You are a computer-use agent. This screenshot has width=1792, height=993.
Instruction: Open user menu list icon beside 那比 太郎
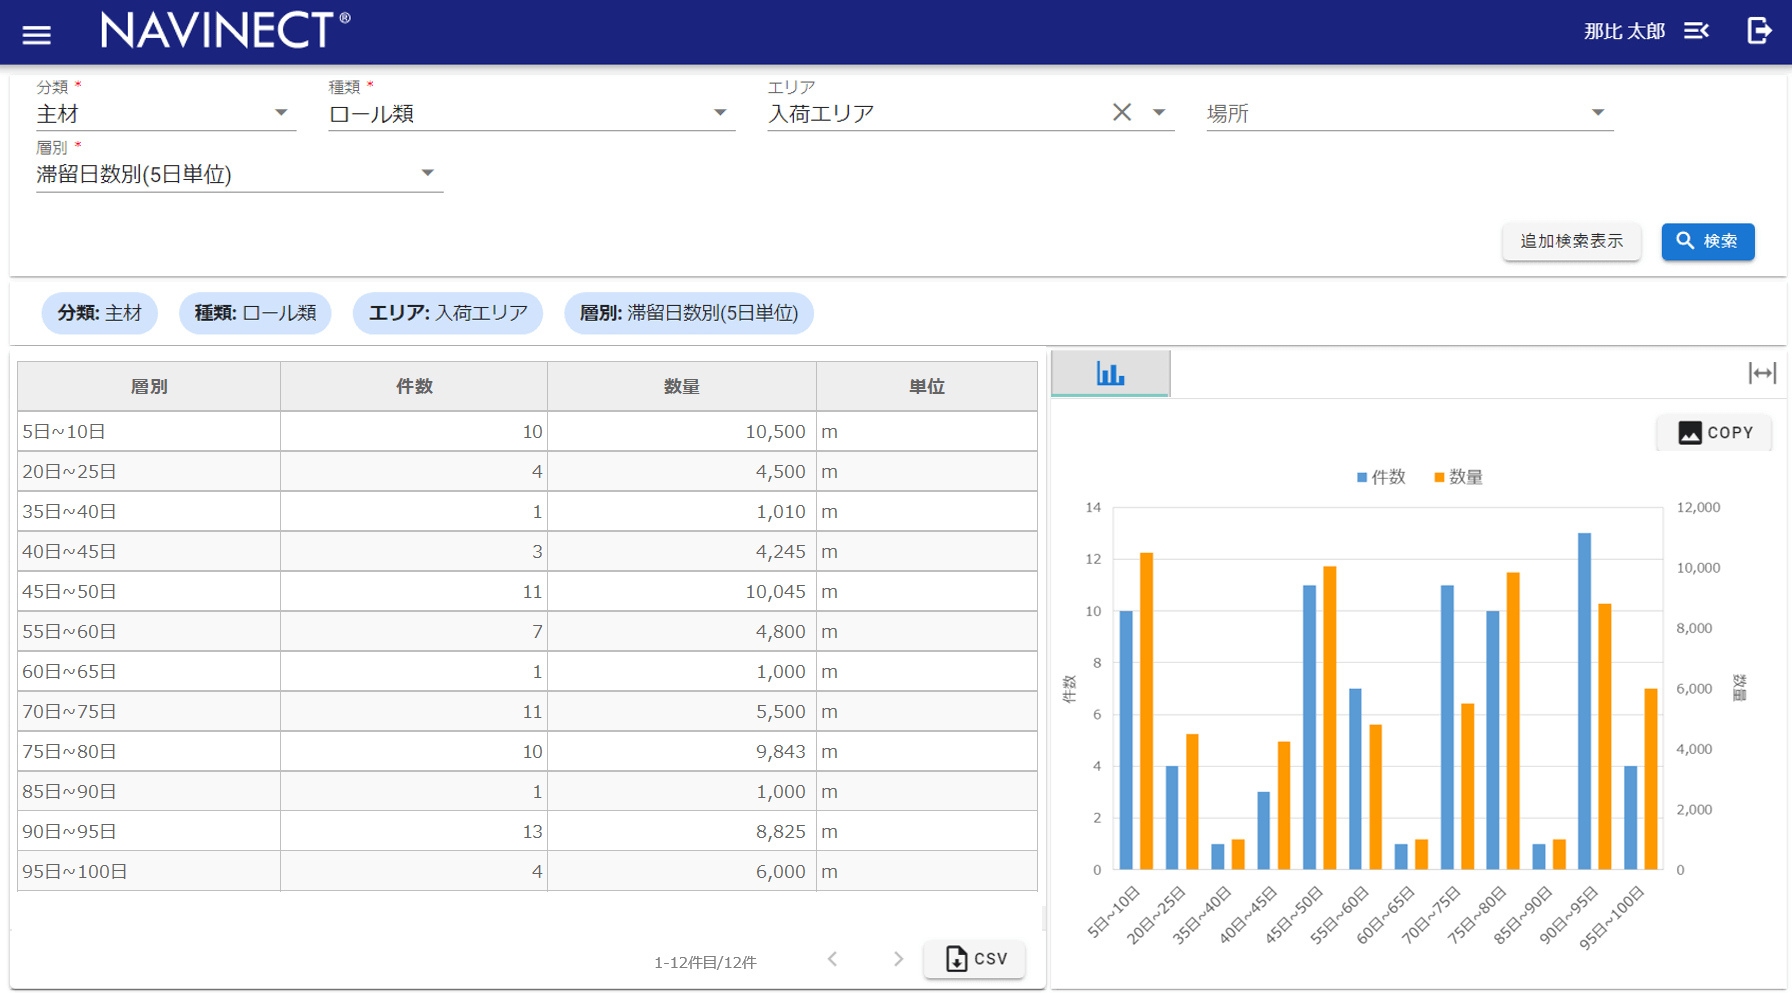tap(1696, 31)
